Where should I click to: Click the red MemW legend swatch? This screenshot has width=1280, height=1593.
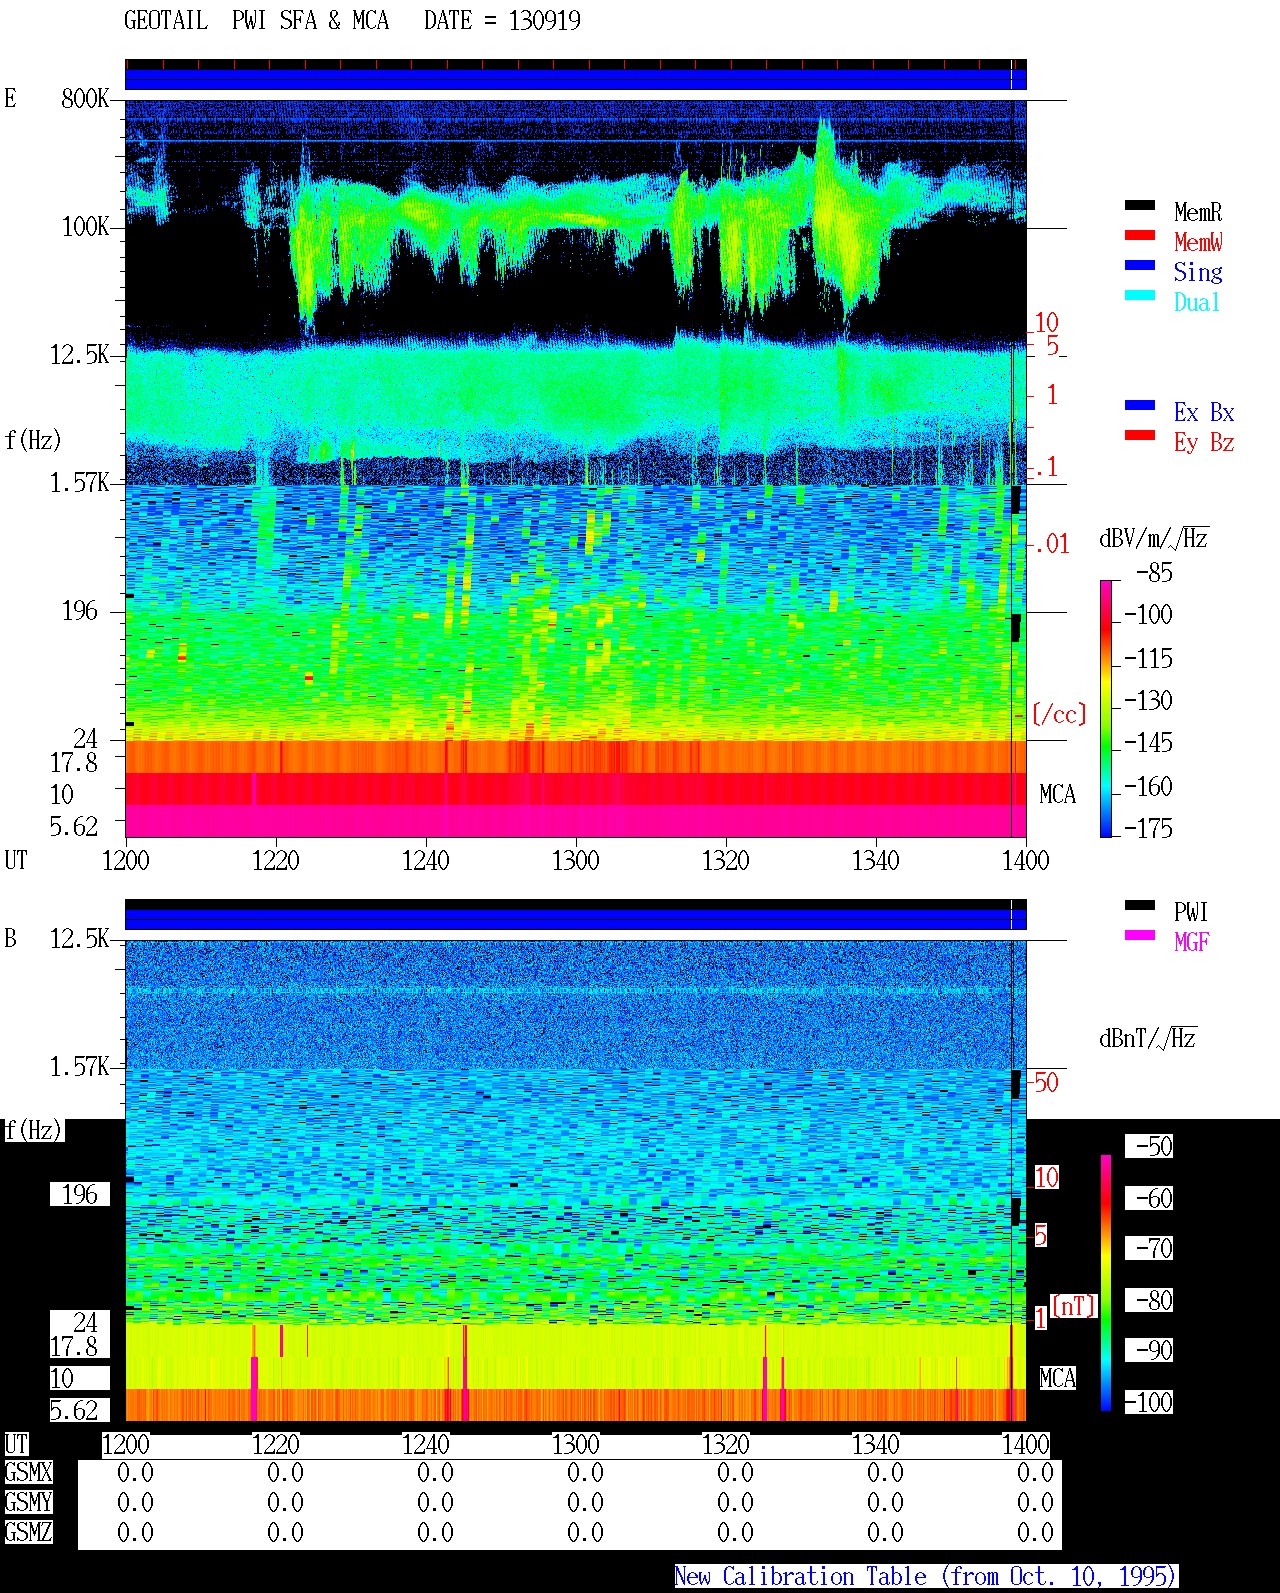(1140, 235)
